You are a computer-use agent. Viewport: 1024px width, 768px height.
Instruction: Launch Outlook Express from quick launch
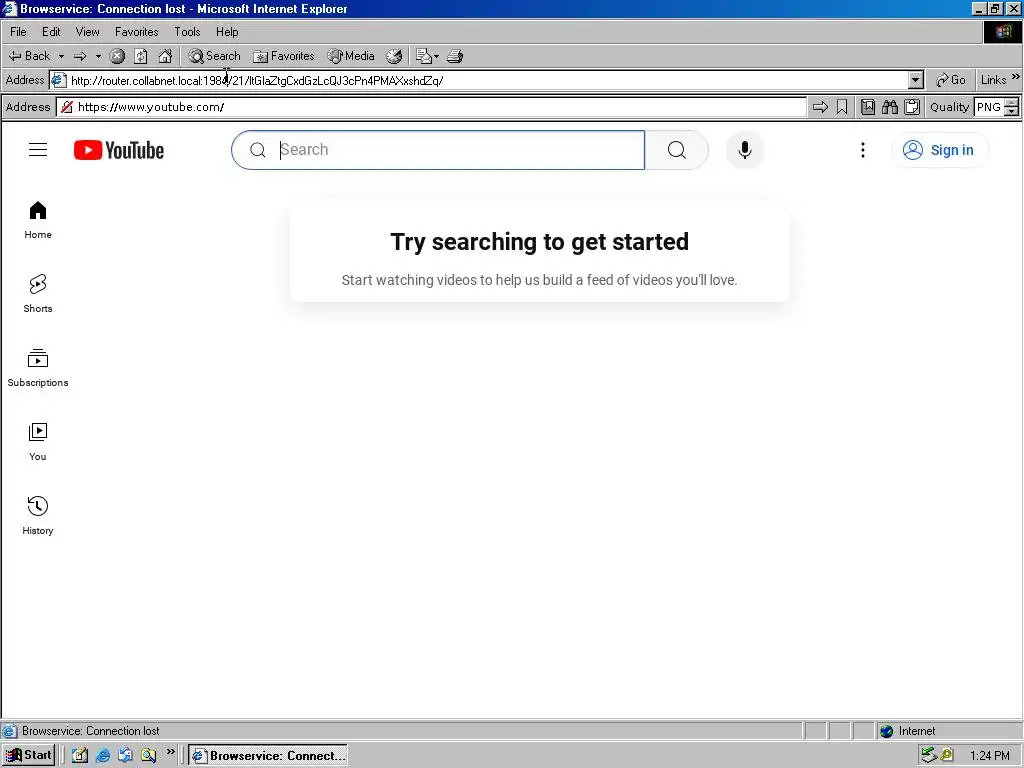click(125, 756)
